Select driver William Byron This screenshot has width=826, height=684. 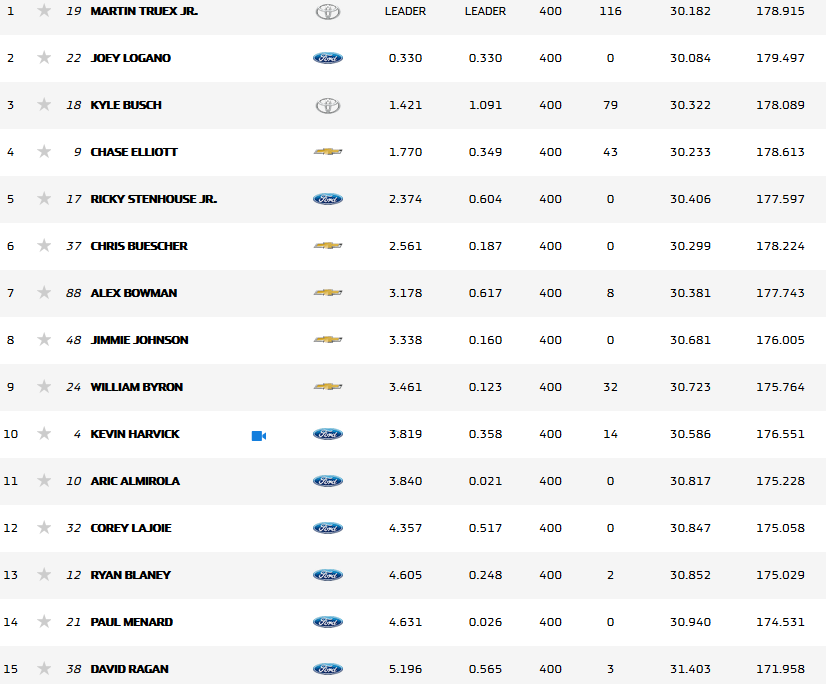coord(136,387)
